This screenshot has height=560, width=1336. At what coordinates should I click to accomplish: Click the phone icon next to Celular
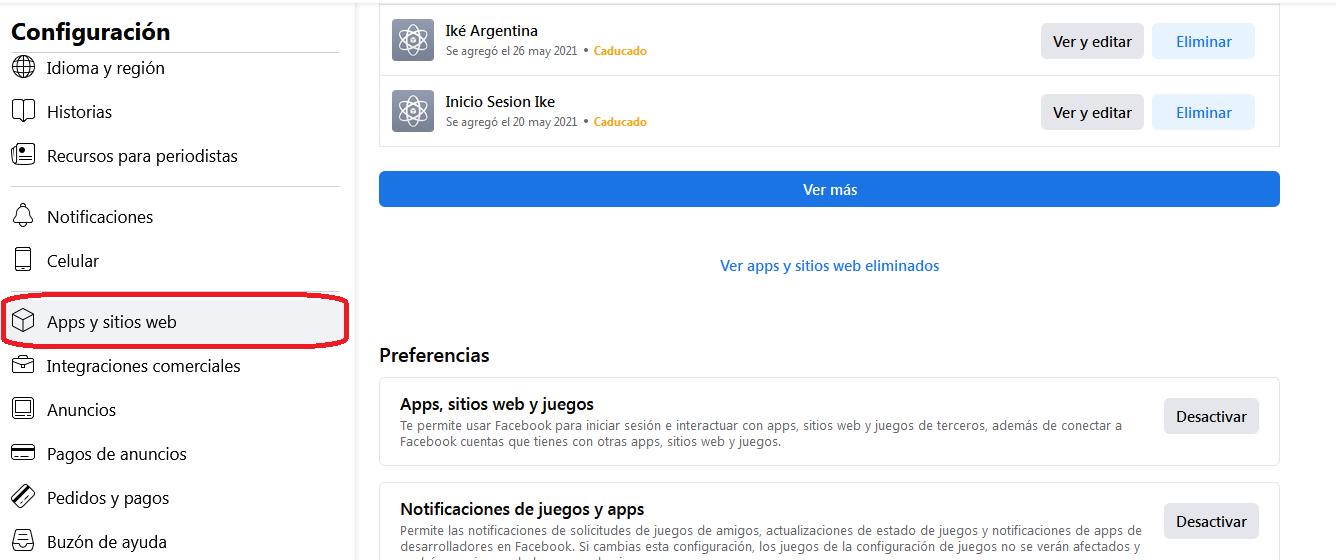tap(23, 261)
